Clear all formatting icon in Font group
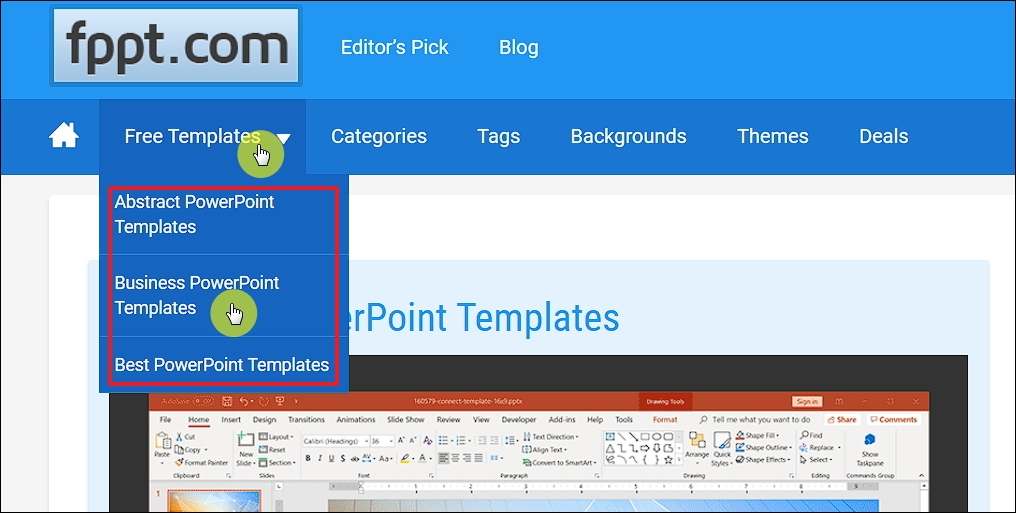1016x513 pixels. point(428,440)
